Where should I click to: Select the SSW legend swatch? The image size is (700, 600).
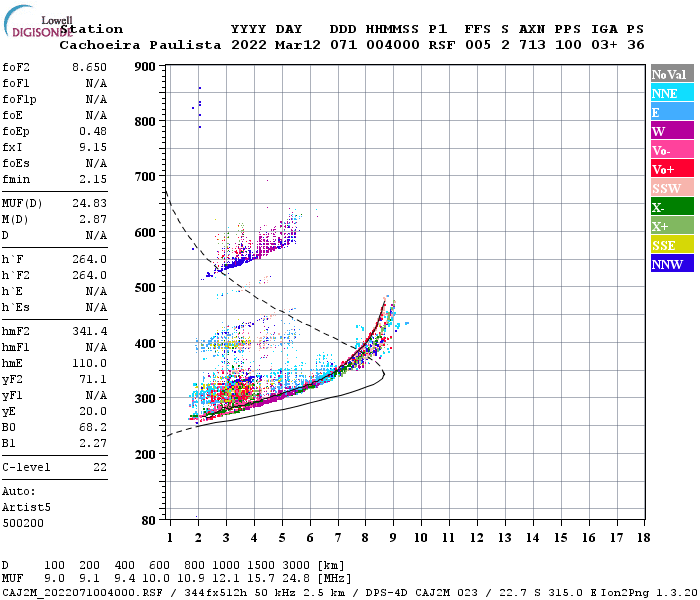[x=672, y=188]
